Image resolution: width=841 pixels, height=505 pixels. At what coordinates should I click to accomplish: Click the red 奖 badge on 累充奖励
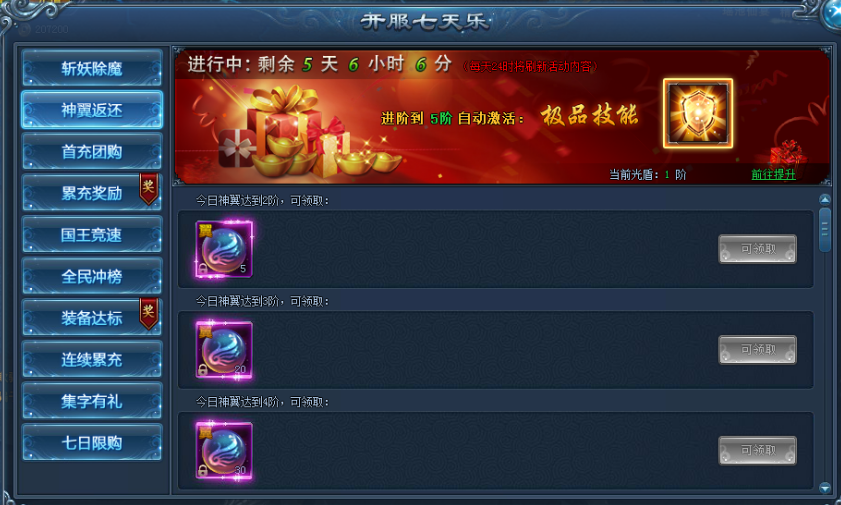149,189
